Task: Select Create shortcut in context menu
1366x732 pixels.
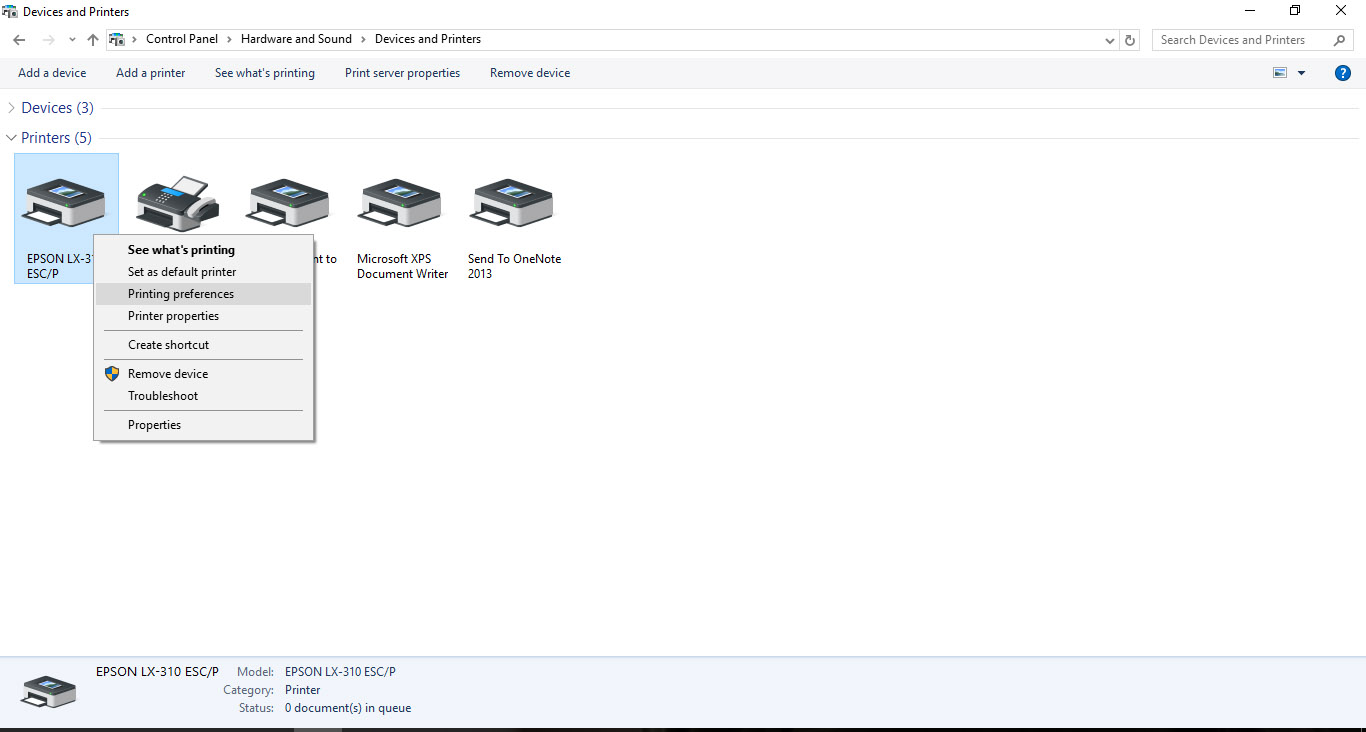Action: point(203,345)
